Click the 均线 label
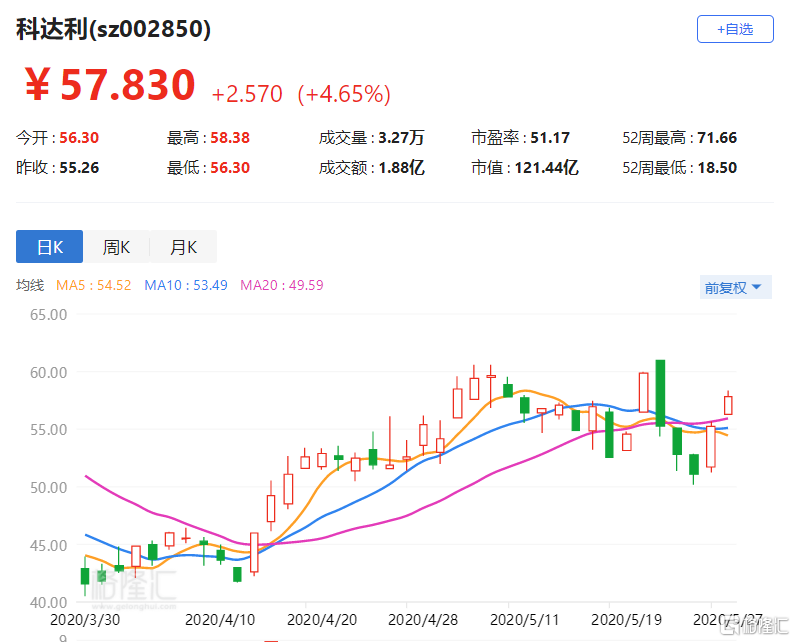The image size is (795, 642). pyautogui.click(x=30, y=285)
